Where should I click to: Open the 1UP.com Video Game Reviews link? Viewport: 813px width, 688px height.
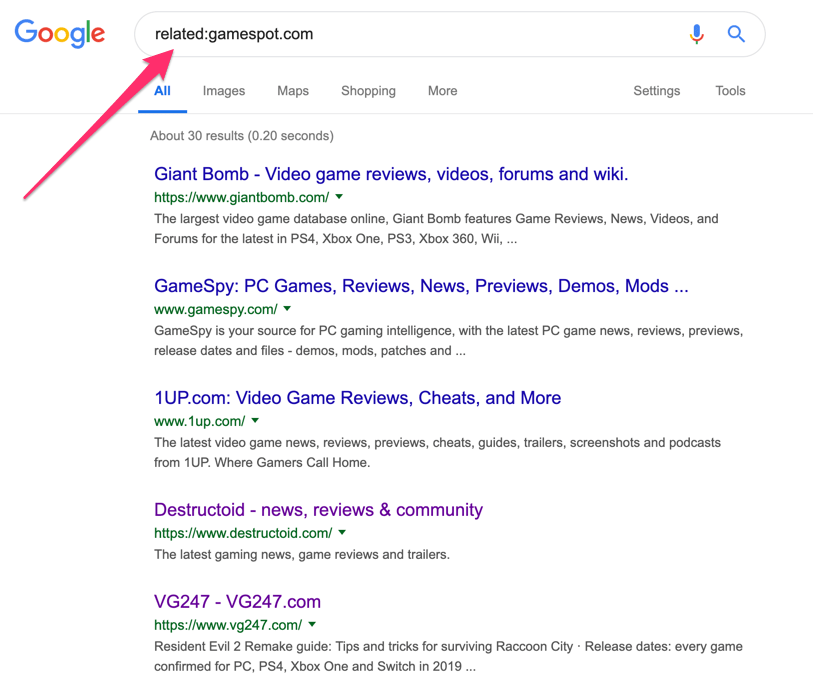358,398
